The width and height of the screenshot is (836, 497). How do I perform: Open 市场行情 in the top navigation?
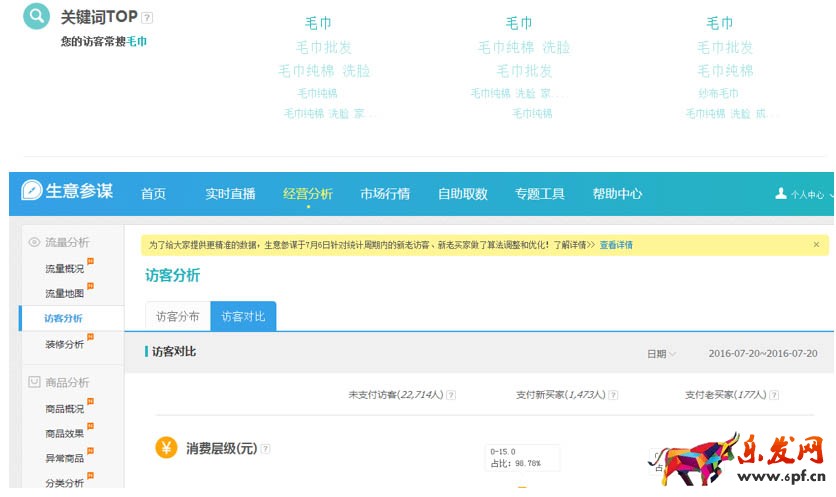(385, 194)
